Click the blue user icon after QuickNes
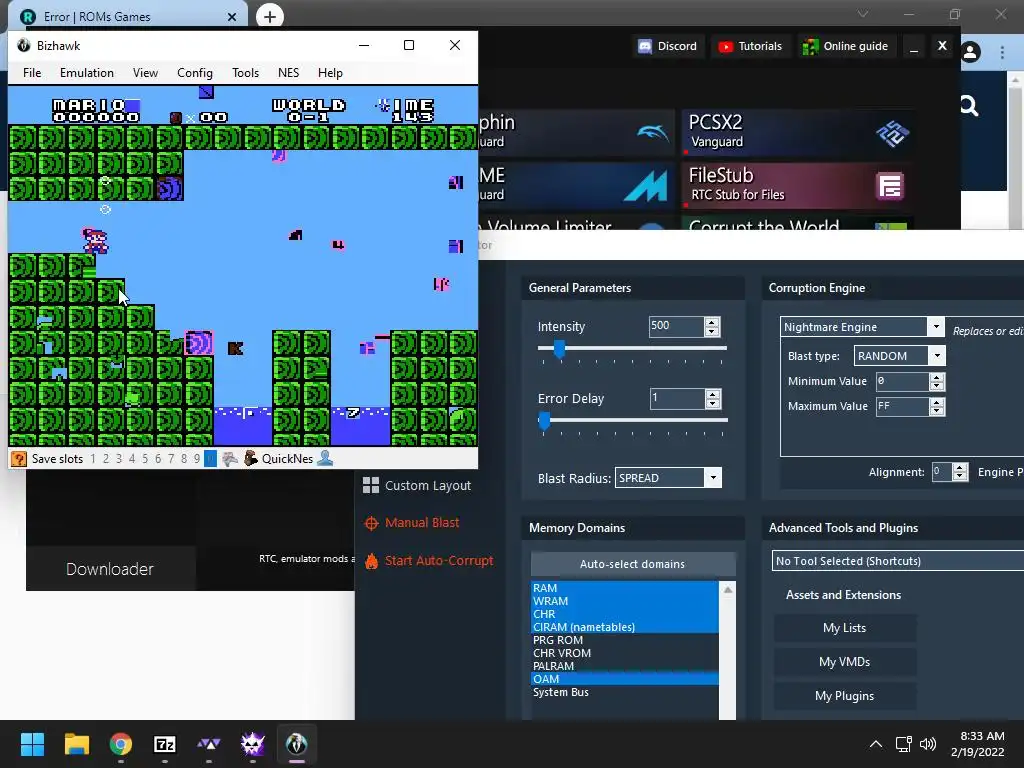Image resolution: width=1024 pixels, height=768 pixels. (x=325, y=458)
